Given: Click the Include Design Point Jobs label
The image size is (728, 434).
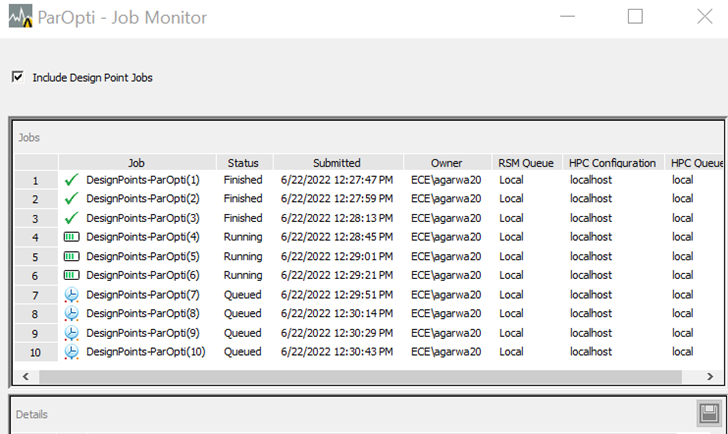Looking at the screenshot, I should [92, 78].
